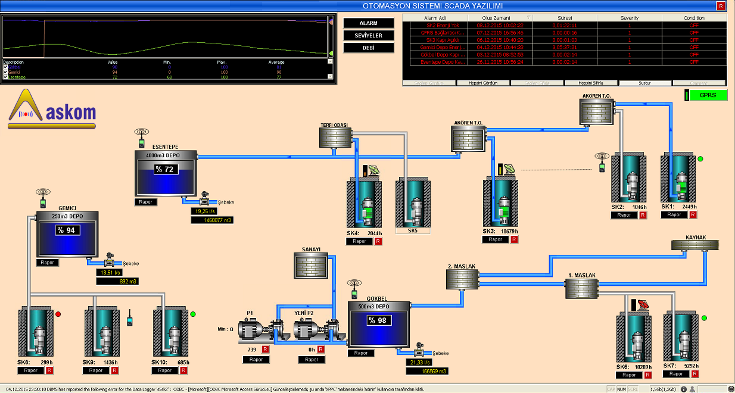Click sort arrow on Oluş Zamanı column
This screenshot has height=393, width=735.
tap(528, 18)
